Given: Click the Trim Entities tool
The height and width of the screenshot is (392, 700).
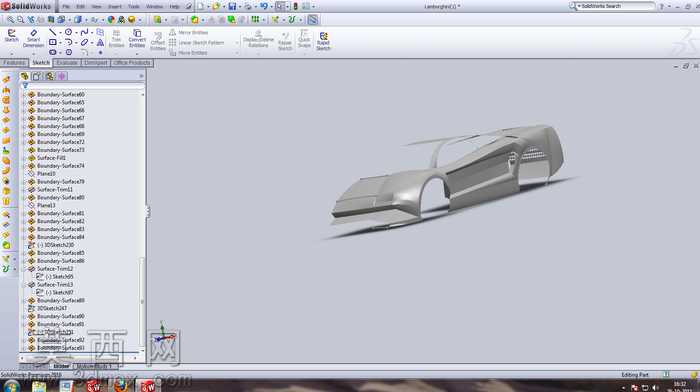Looking at the screenshot, I should (116, 38).
